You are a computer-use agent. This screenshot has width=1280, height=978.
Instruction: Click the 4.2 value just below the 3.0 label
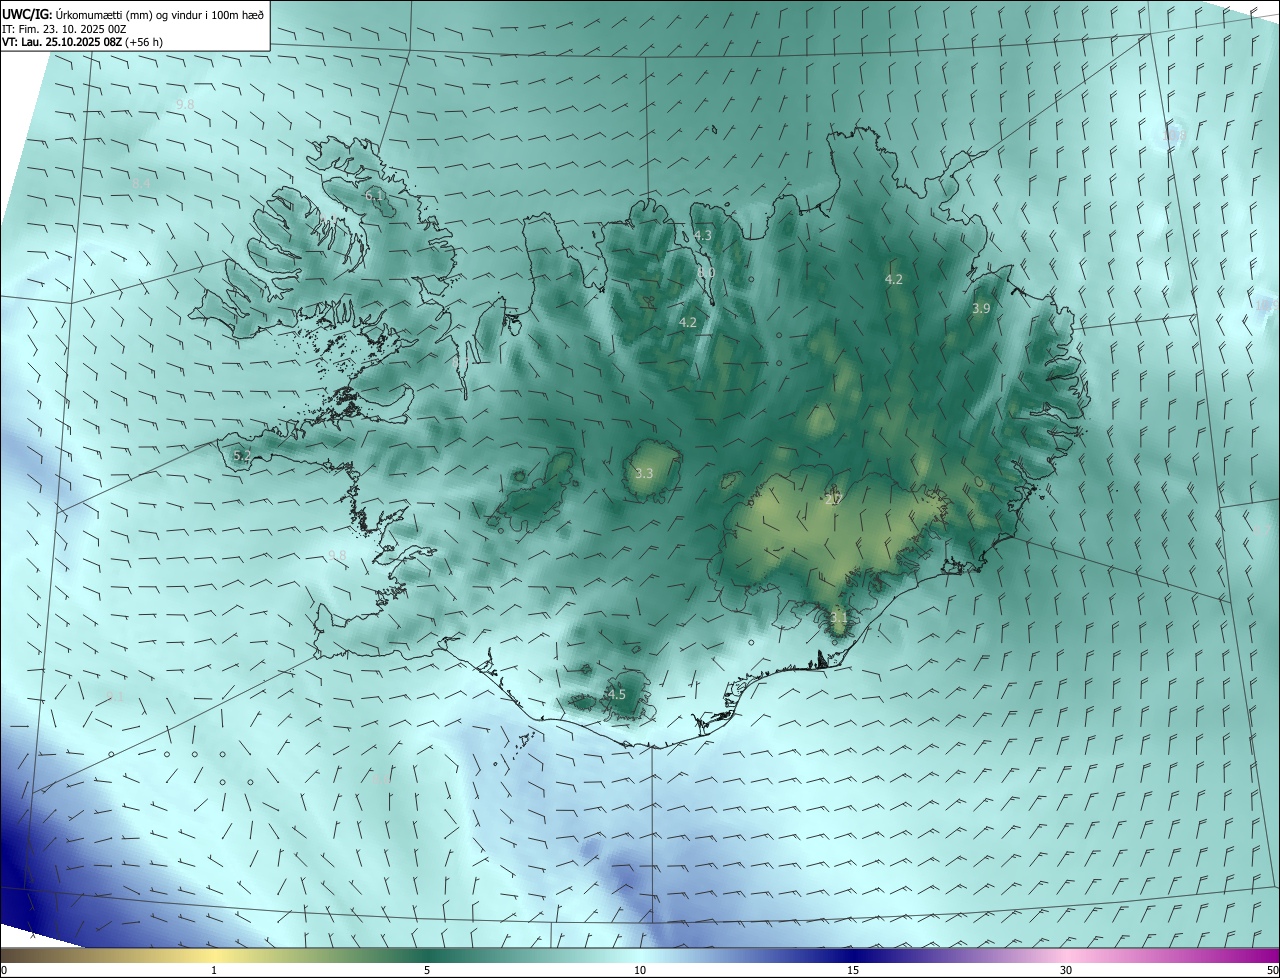[x=687, y=322]
